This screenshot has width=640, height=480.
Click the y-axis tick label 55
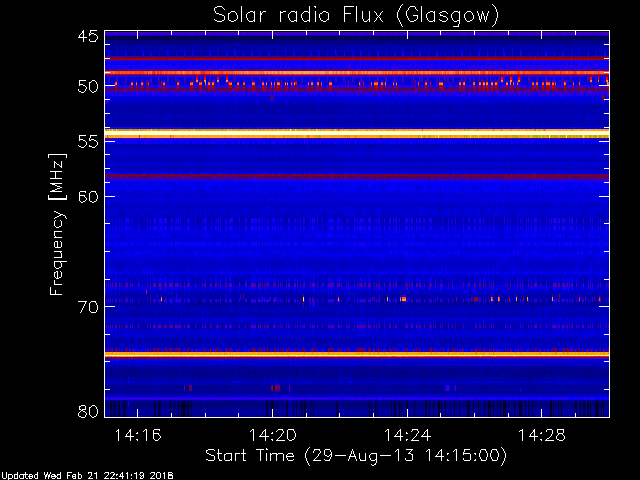pyautogui.click(x=88, y=142)
